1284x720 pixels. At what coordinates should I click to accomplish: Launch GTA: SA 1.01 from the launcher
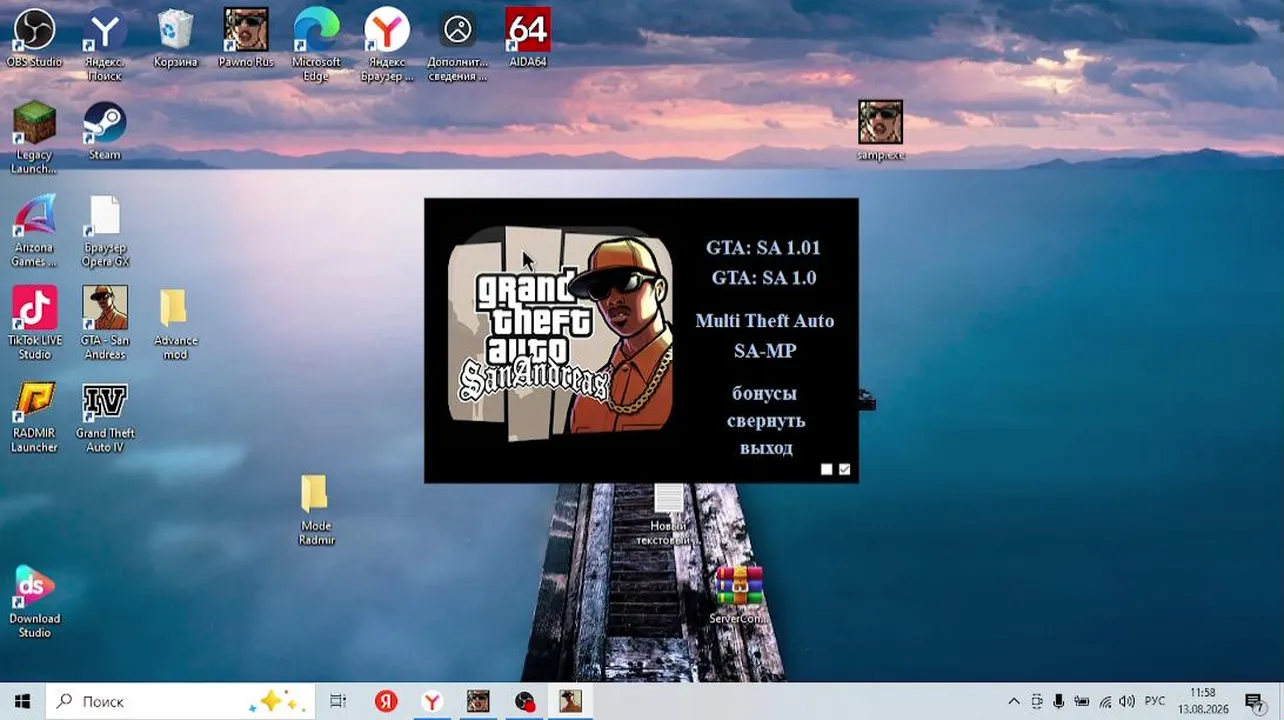[763, 248]
